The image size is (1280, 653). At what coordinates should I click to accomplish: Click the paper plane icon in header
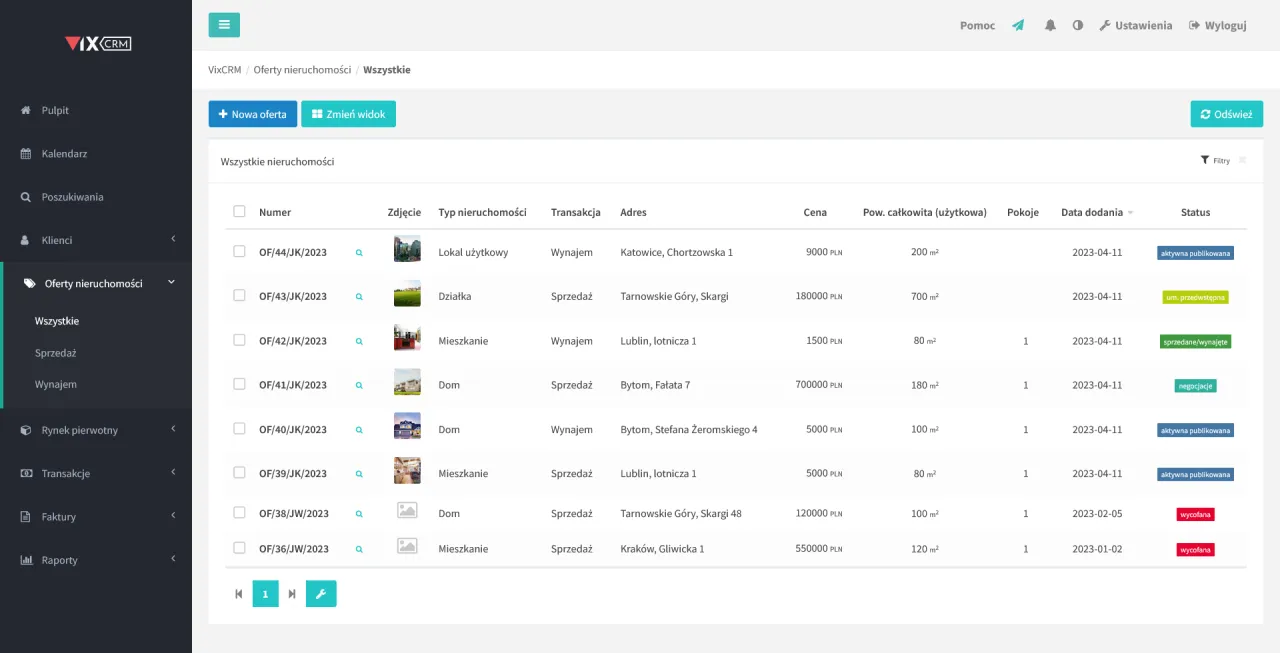[1018, 26]
